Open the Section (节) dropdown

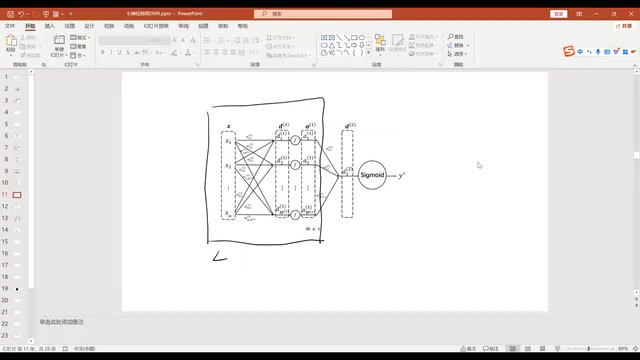78,55
